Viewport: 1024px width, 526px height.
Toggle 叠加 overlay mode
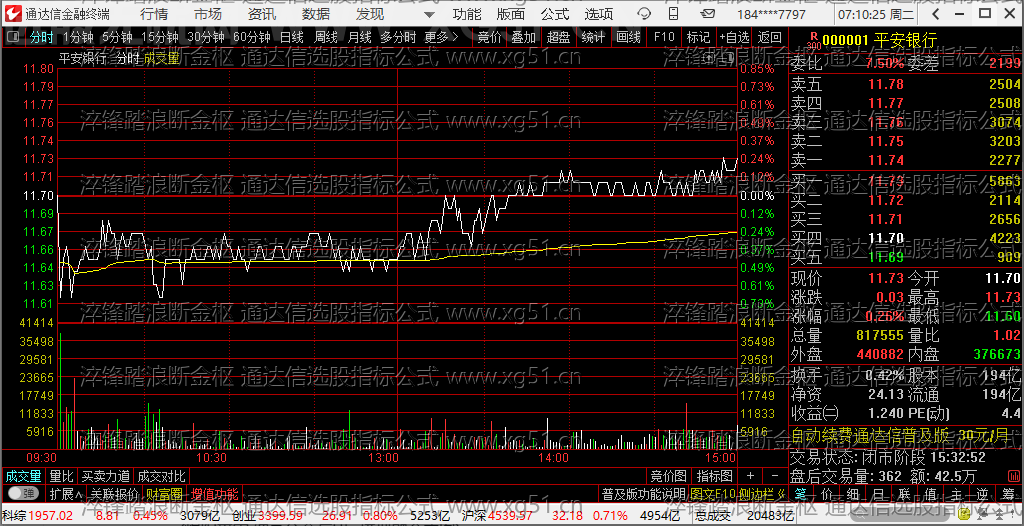point(523,37)
